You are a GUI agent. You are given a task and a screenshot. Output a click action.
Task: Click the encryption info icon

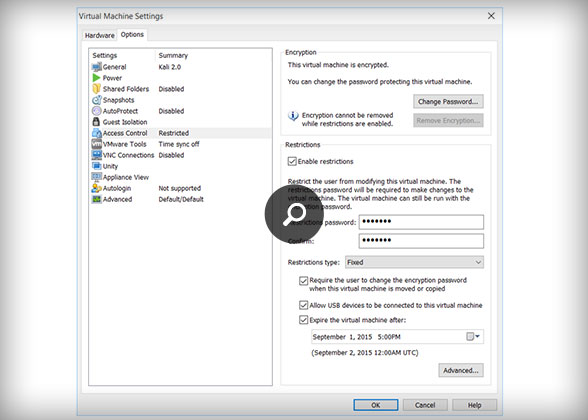click(293, 116)
